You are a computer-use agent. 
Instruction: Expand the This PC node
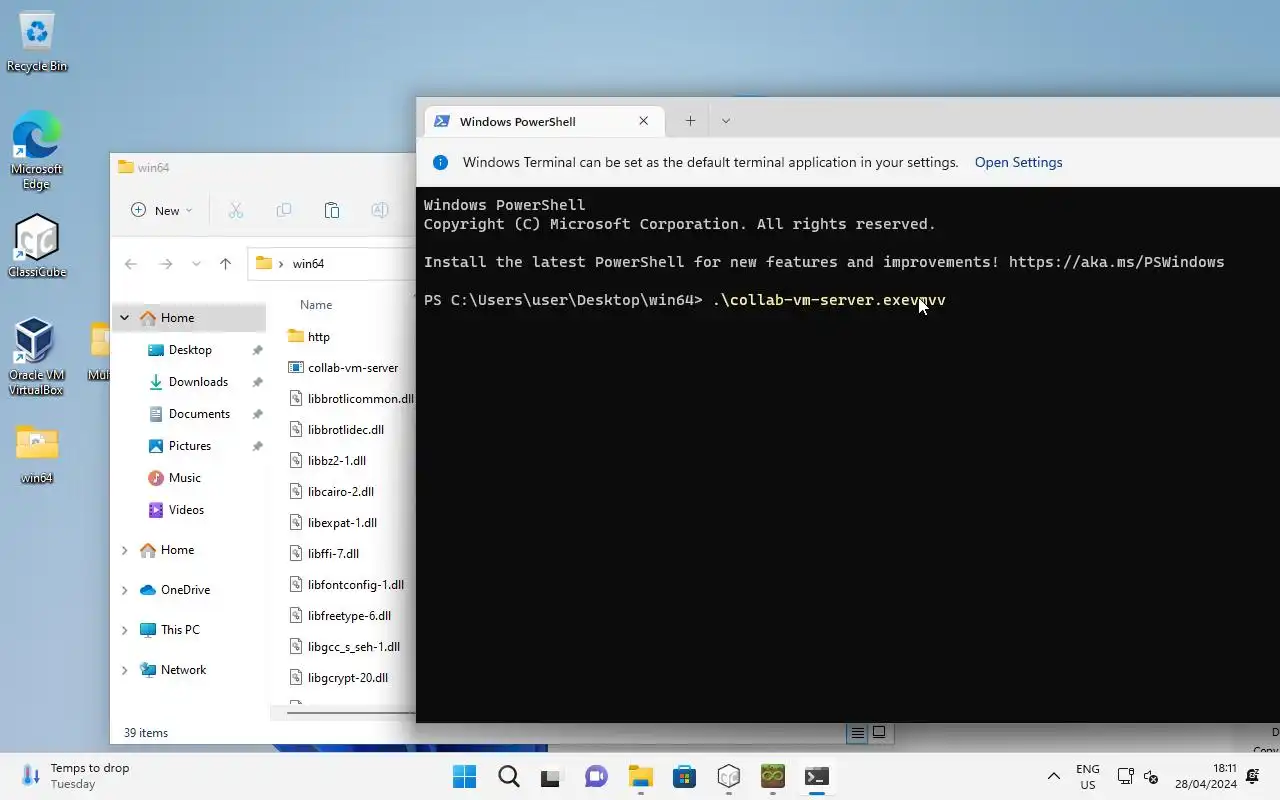(125, 630)
